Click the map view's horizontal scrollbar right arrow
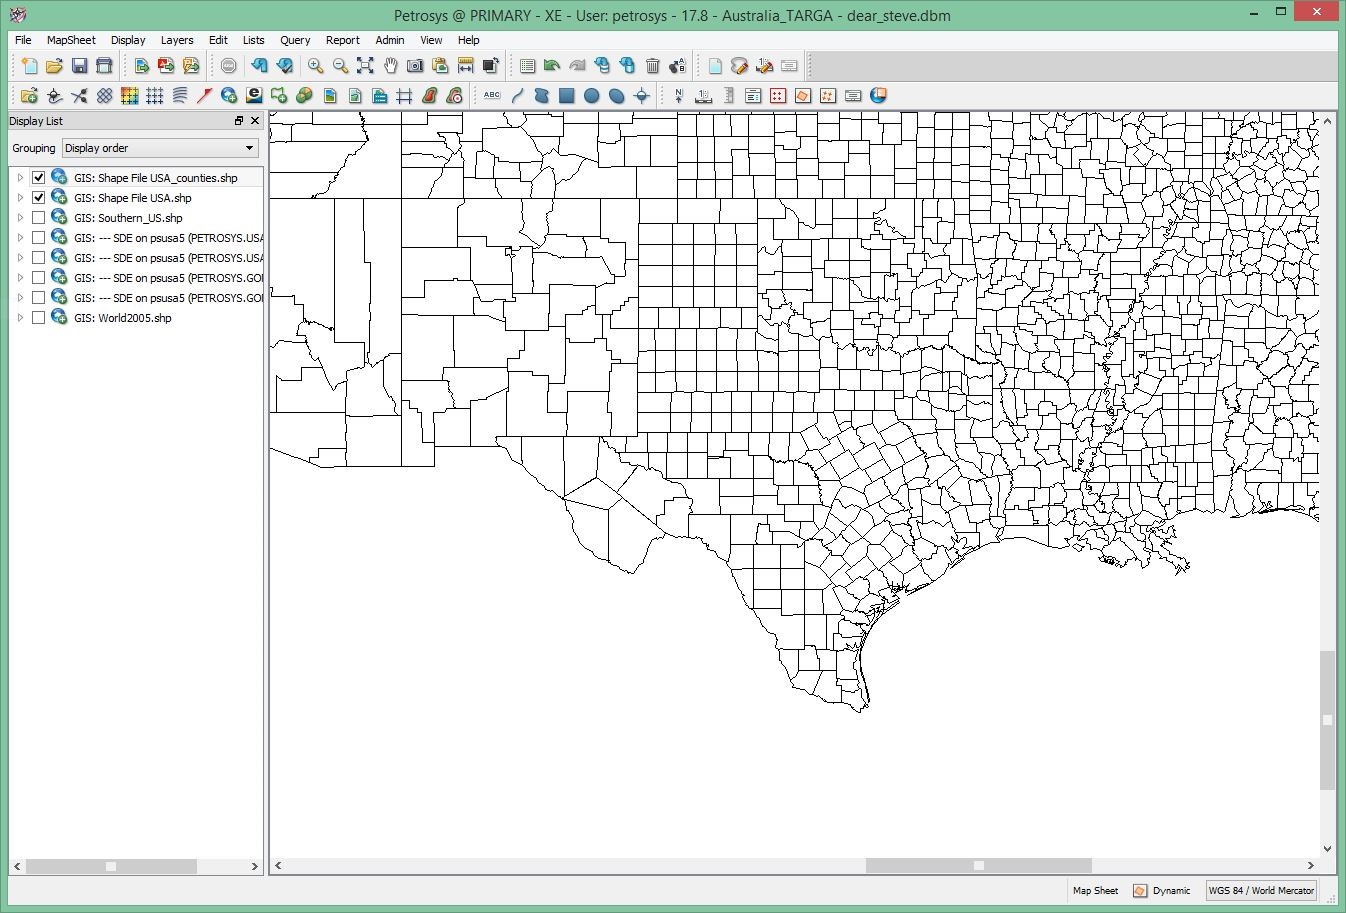This screenshot has height=913, width=1346. coord(1313,865)
